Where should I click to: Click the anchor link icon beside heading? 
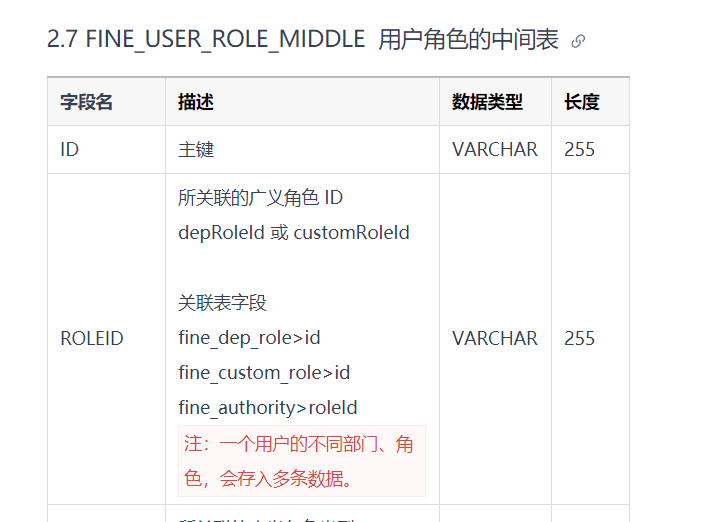(x=578, y=41)
